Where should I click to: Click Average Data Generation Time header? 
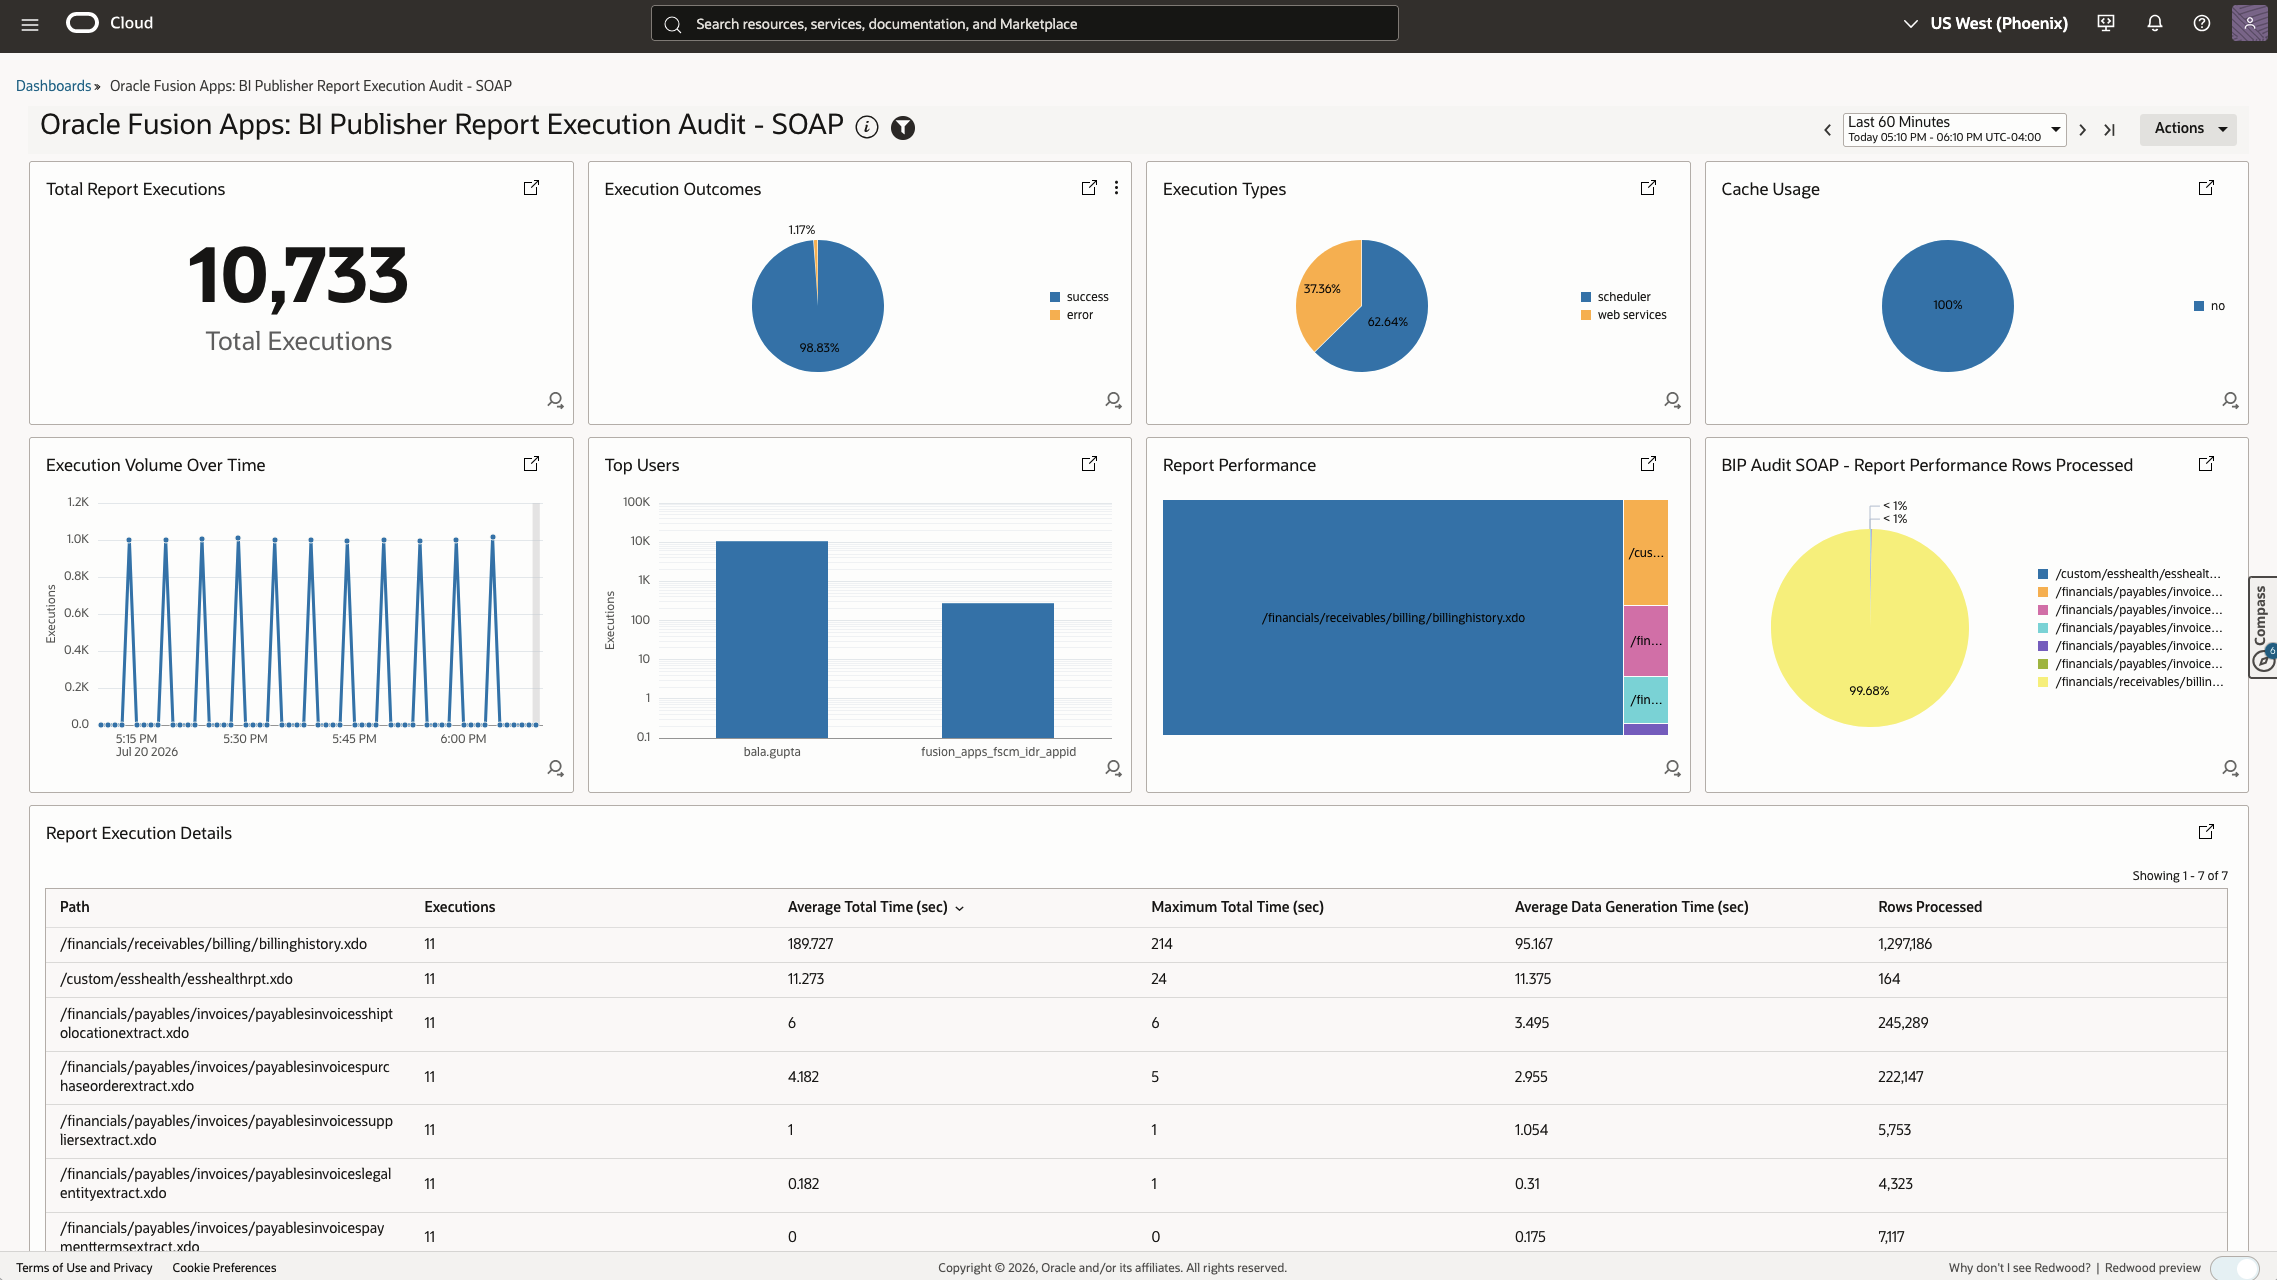point(1631,907)
